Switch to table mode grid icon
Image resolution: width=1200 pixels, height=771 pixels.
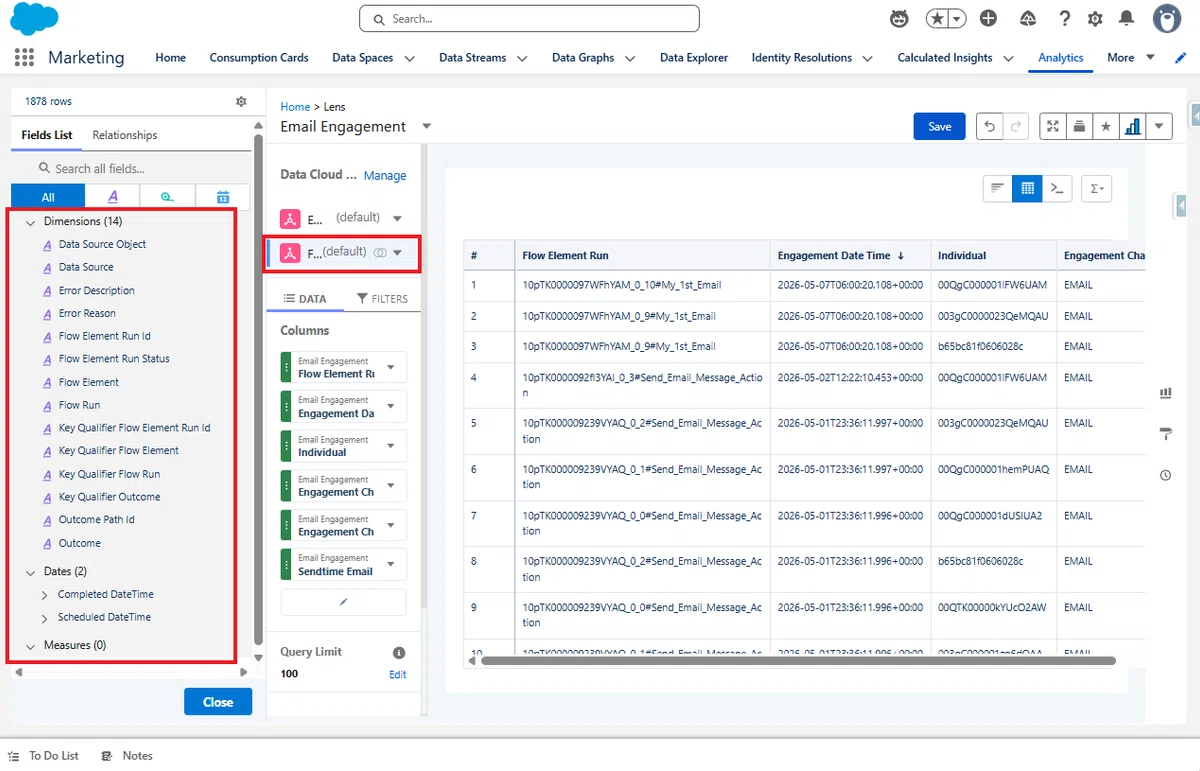click(x=1027, y=188)
